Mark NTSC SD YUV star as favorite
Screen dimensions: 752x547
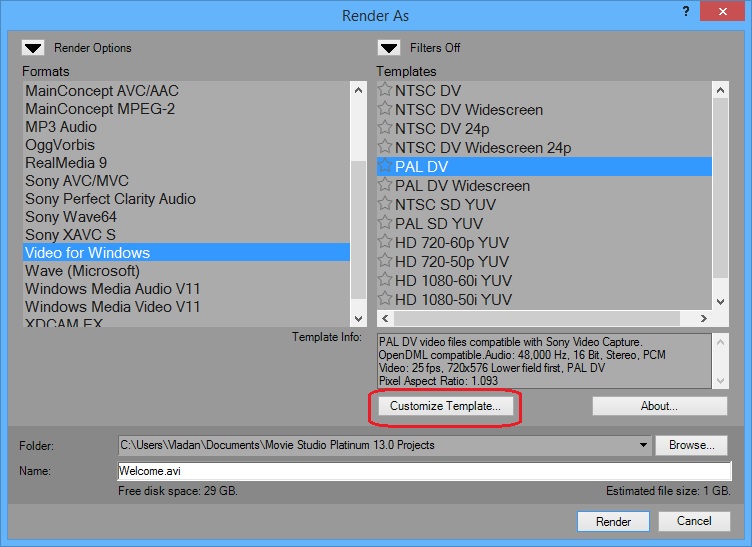click(x=385, y=205)
